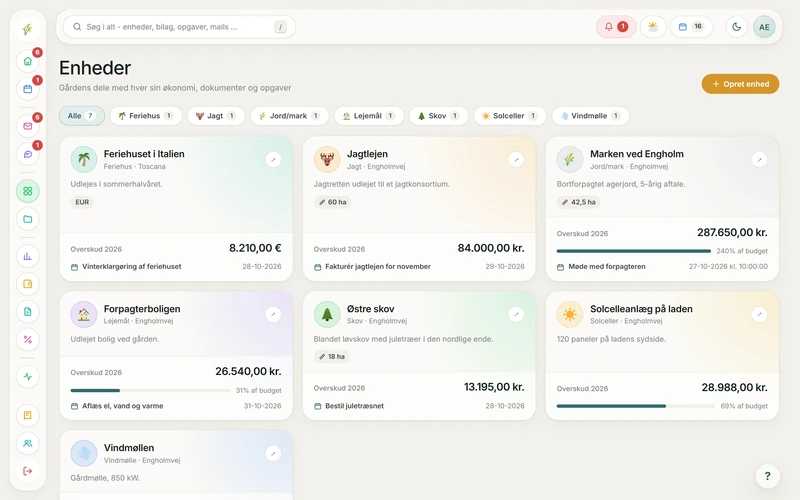800x500 pixels.
Task: Click the help question mark button
Action: (767, 476)
